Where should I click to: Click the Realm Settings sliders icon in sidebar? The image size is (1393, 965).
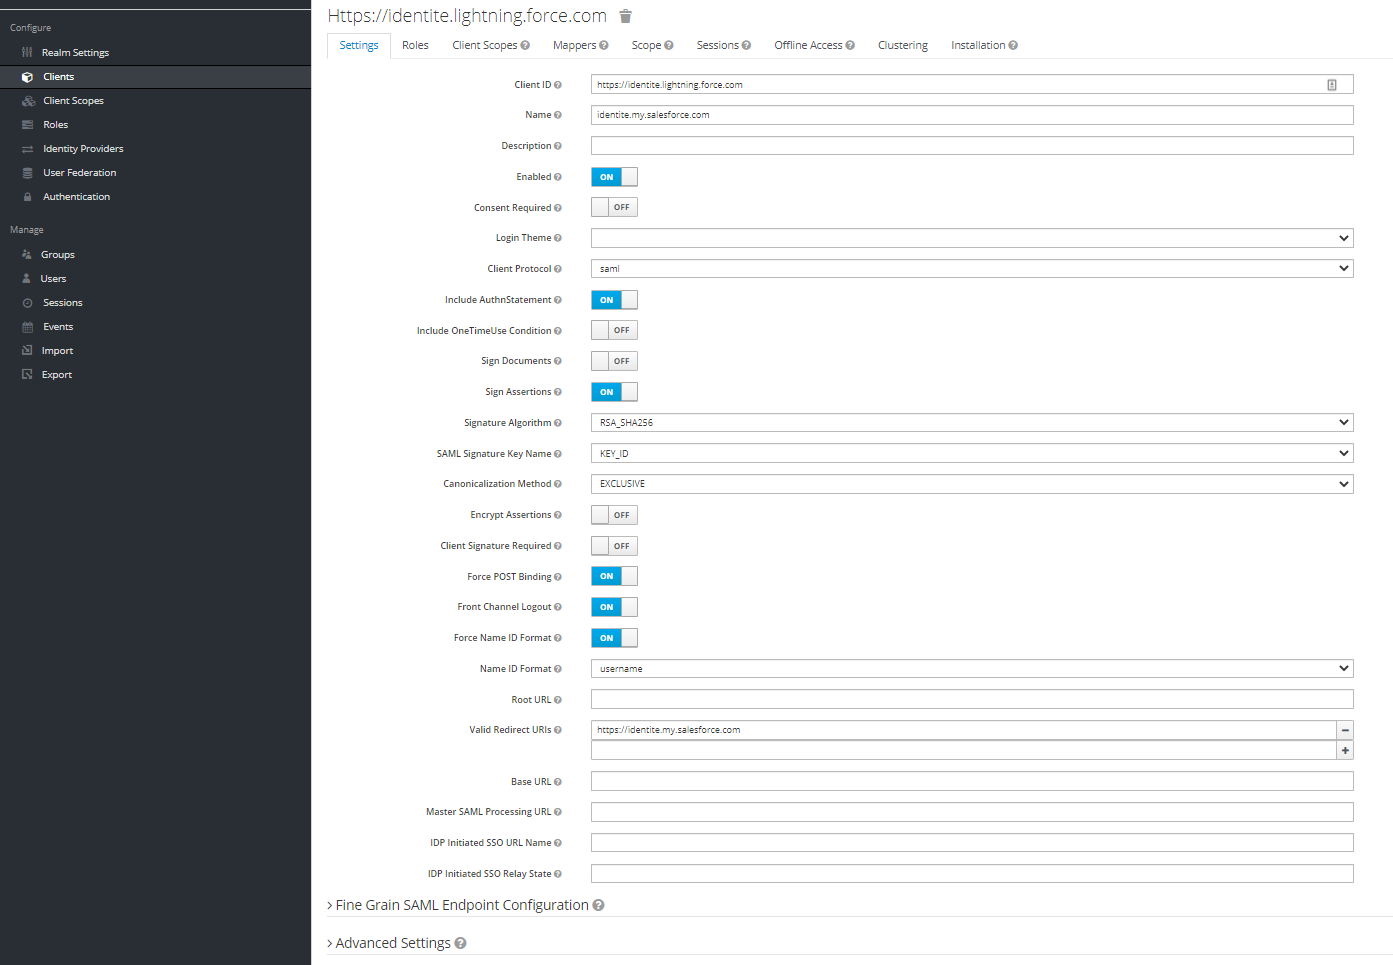tap(27, 52)
